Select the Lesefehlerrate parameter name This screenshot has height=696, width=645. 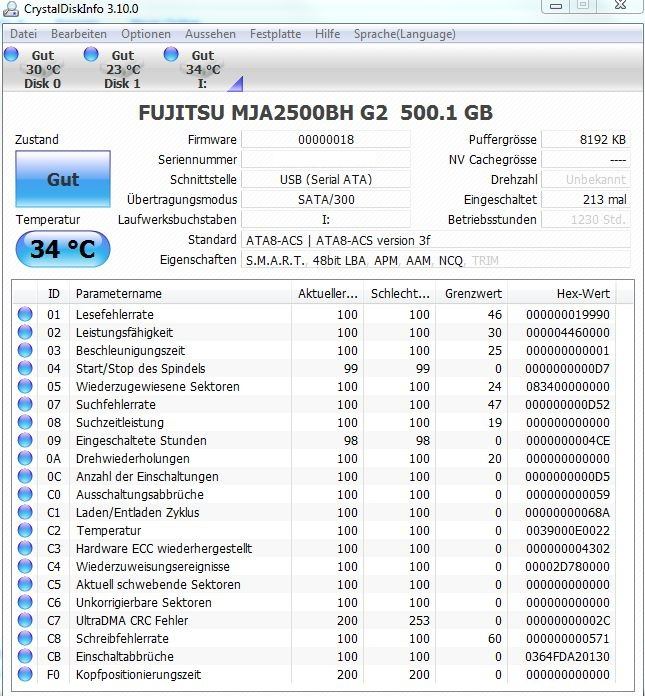pyautogui.click(x=115, y=315)
